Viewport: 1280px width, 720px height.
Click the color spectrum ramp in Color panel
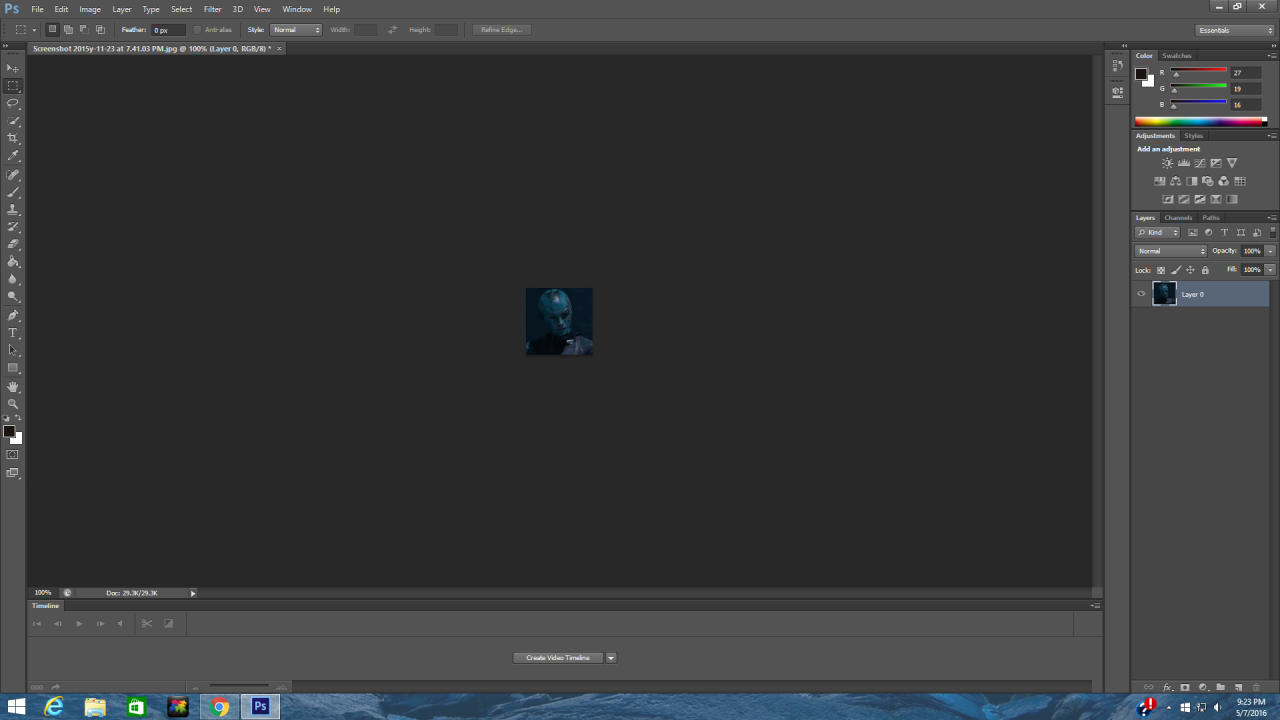tap(1200, 120)
